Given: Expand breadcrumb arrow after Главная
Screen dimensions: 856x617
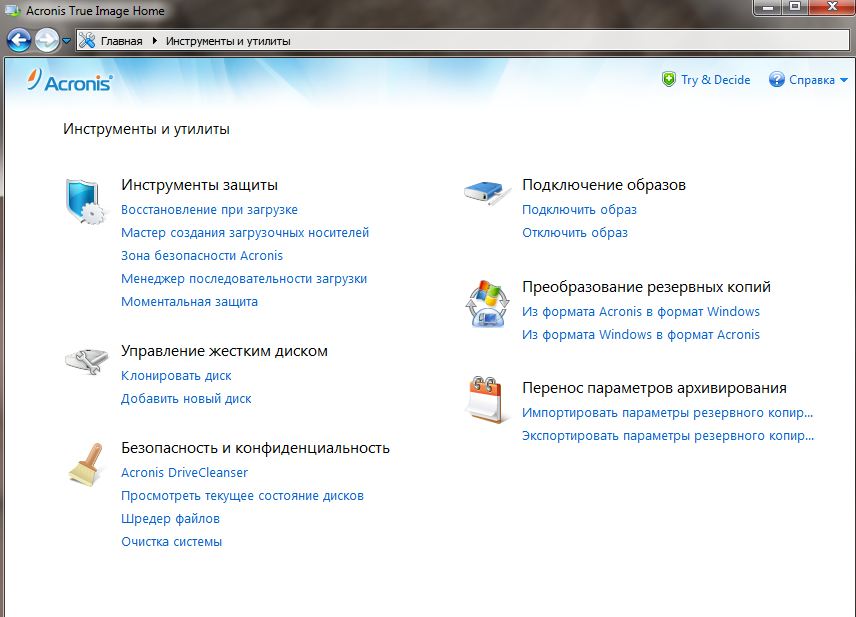Looking at the screenshot, I should (x=154, y=41).
